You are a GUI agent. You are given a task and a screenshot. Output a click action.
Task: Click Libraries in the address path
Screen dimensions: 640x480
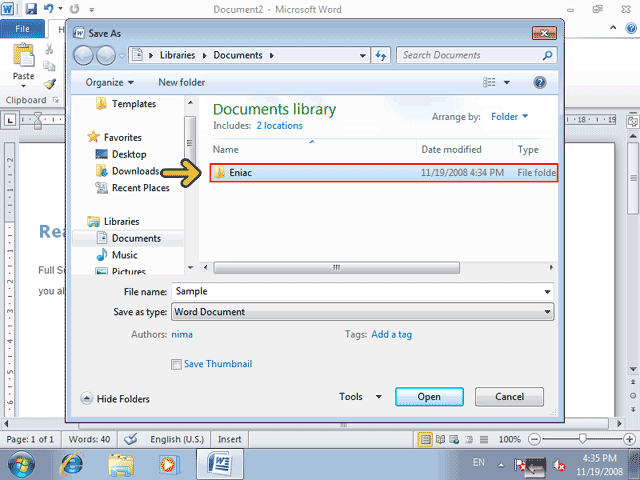coord(177,55)
